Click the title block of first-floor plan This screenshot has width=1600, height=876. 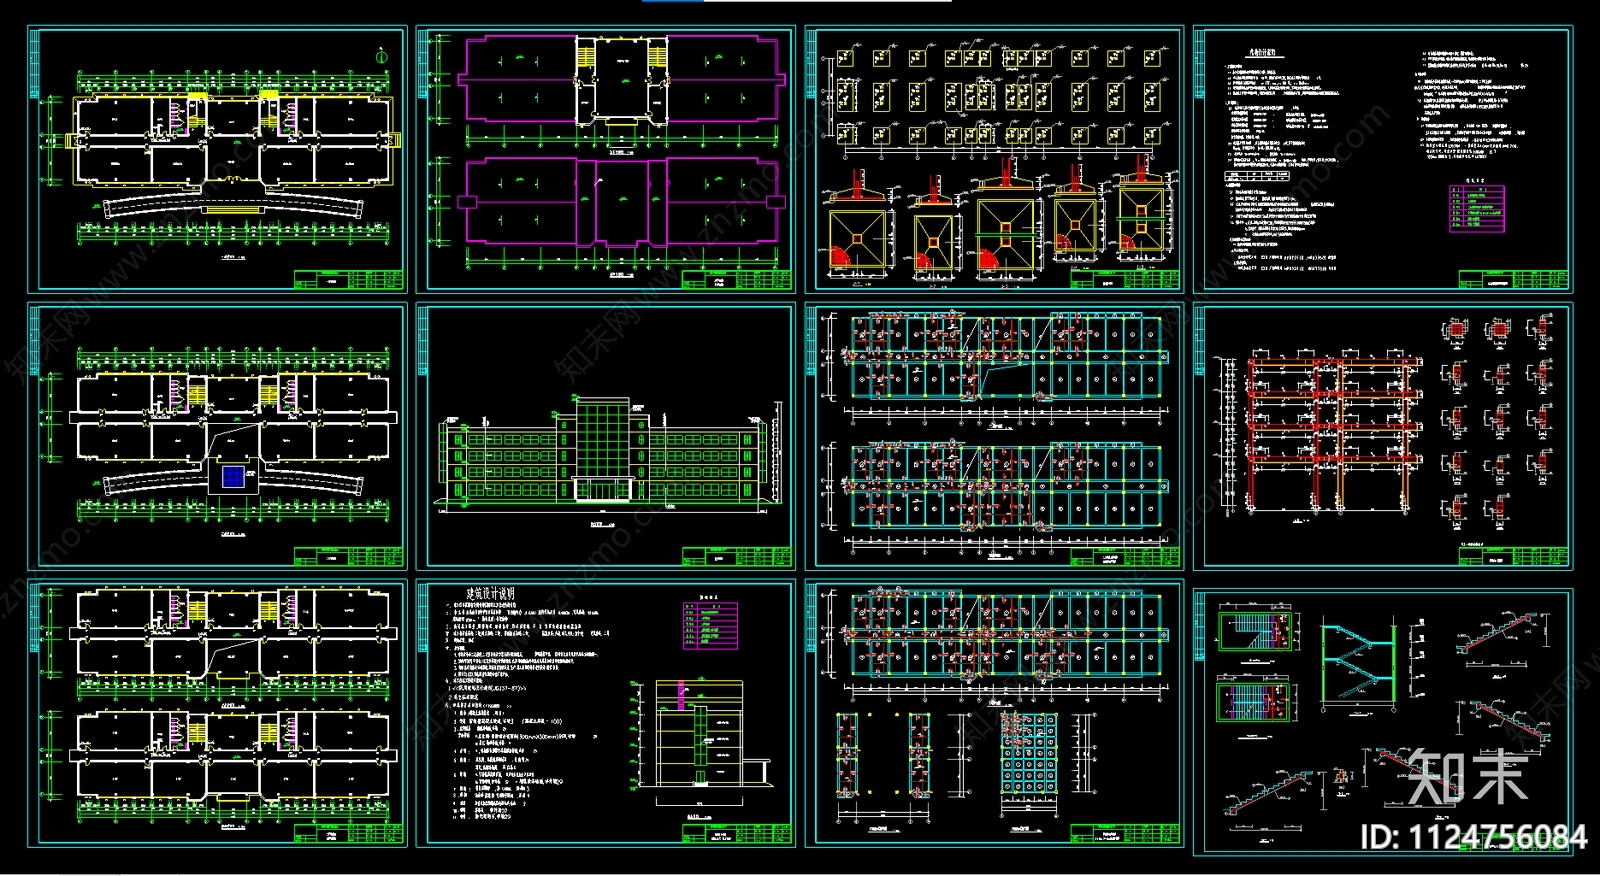point(348,279)
